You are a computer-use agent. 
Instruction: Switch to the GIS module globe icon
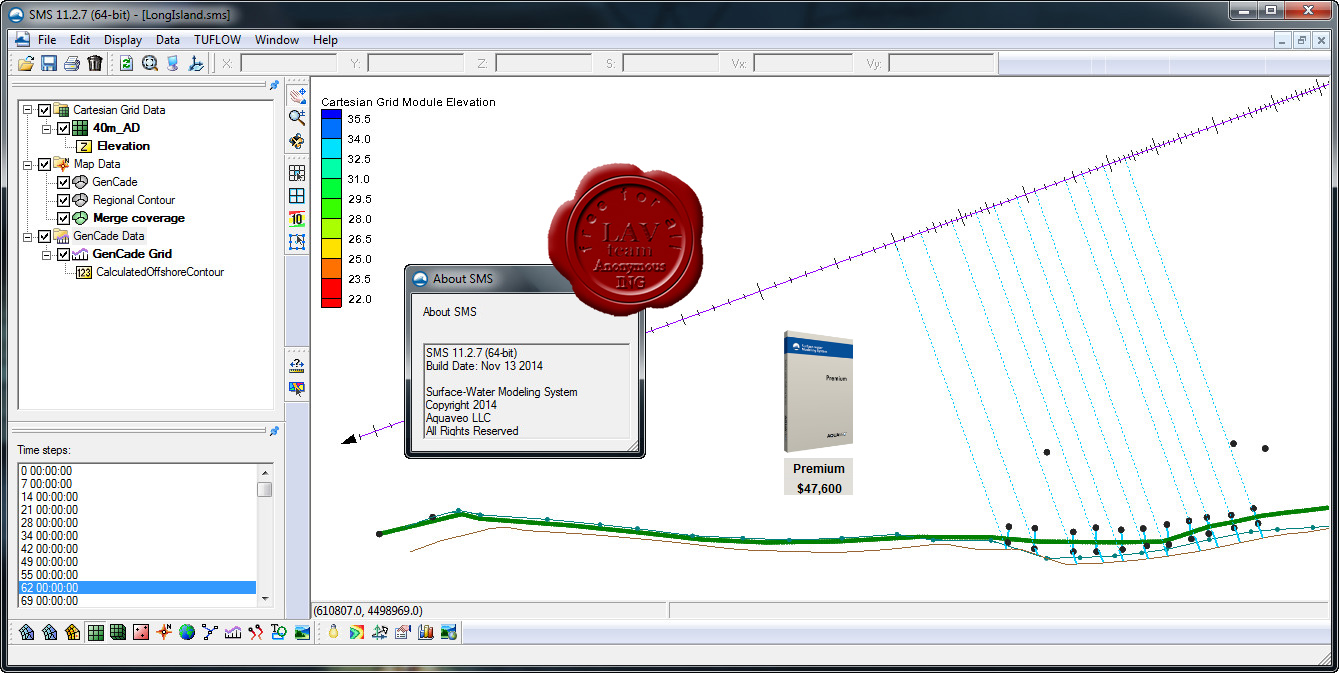pyautogui.click(x=187, y=632)
